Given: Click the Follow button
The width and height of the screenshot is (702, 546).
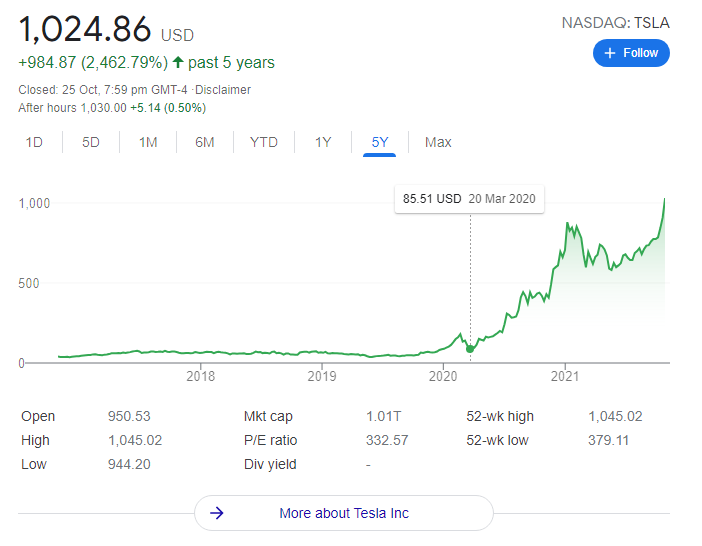Looking at the screenshot, I should point(631,53).
